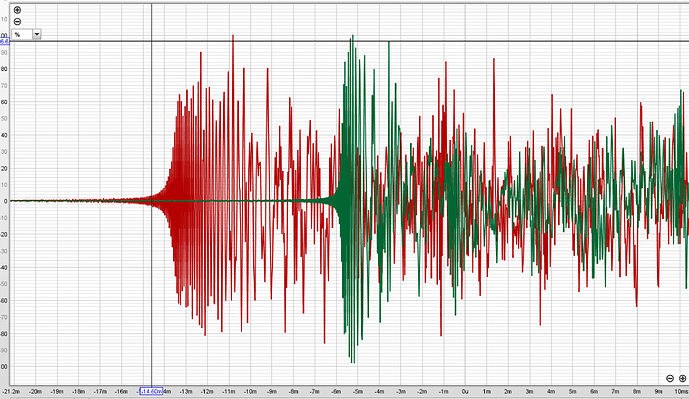Click the 50 label on the vertical axis
Viewport: 689px width, 399px height.
click(4, 119)
